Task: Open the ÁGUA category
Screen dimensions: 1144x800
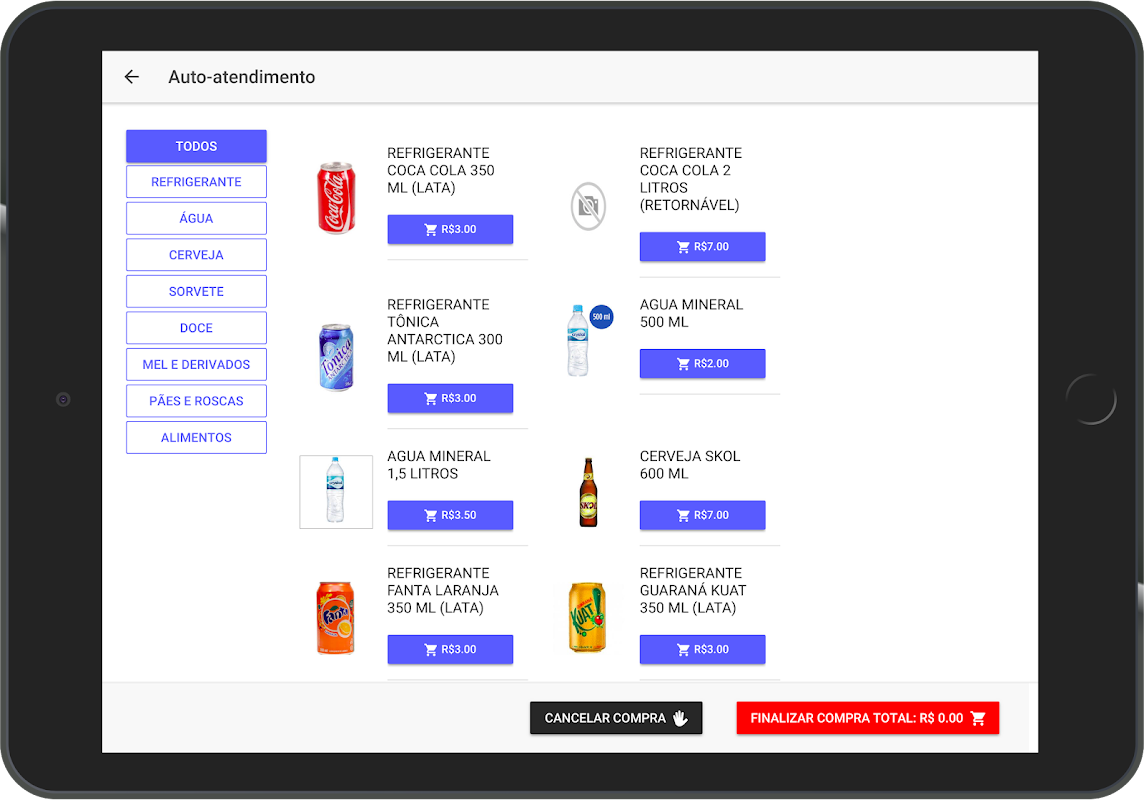Action: [196, 218]
